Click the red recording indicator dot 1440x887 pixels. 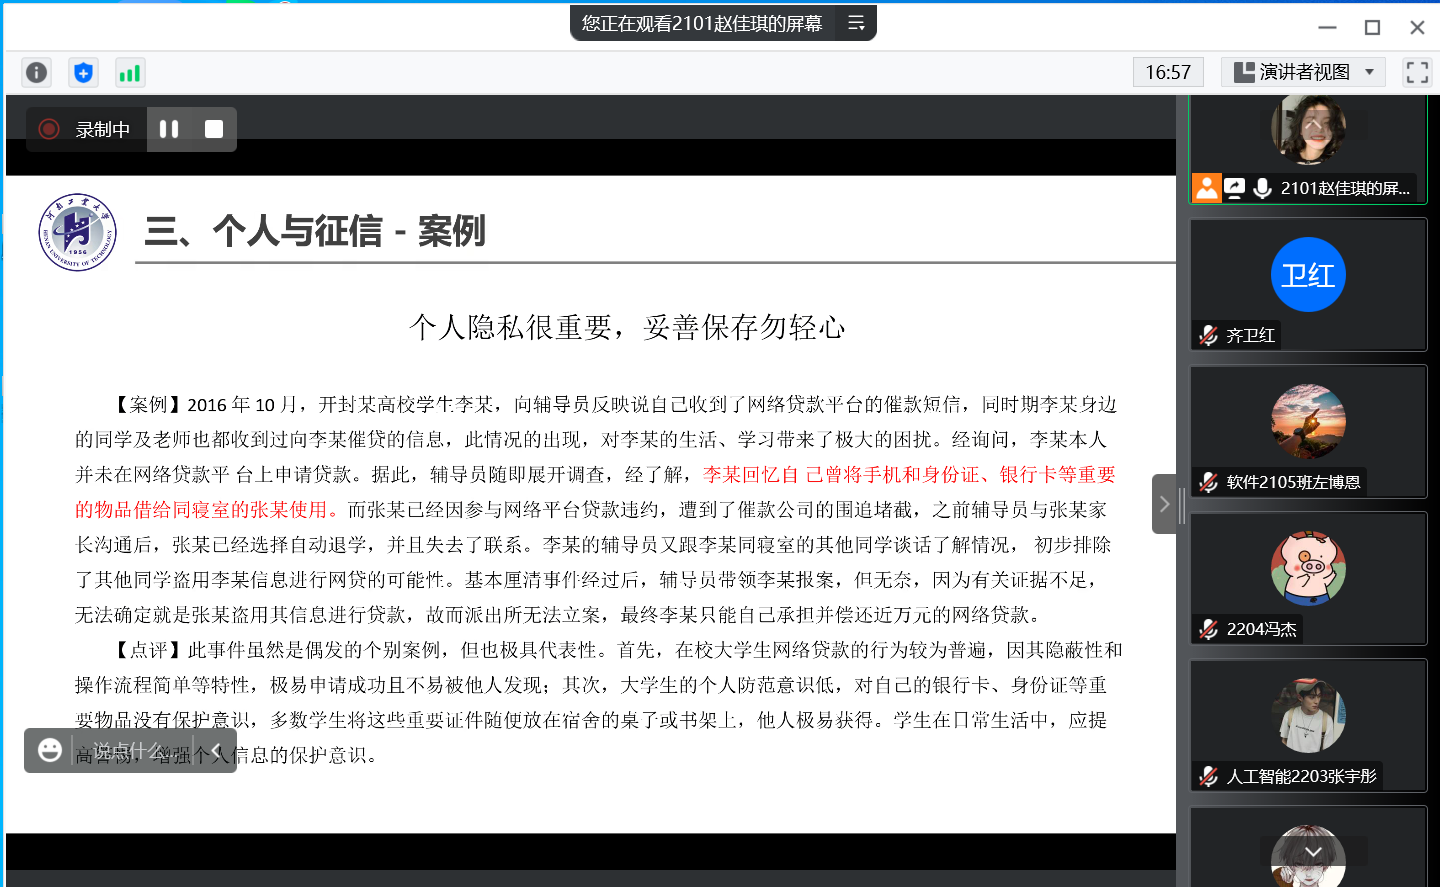(48, 129)
